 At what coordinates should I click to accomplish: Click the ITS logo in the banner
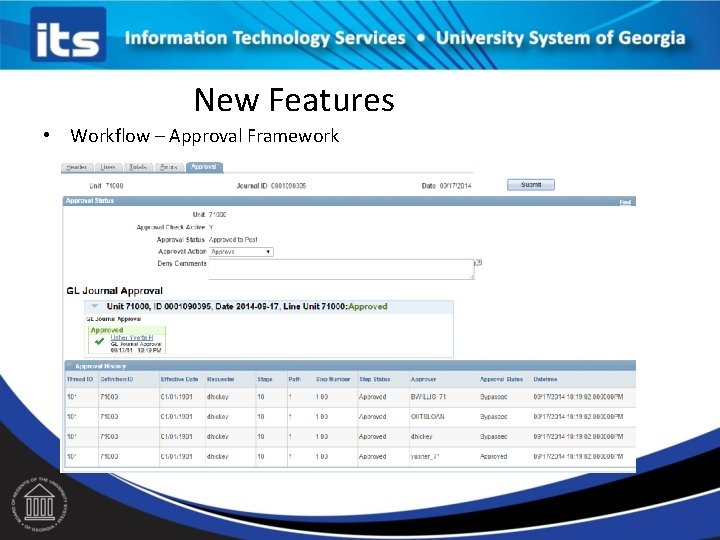click(x=68, y=34)
